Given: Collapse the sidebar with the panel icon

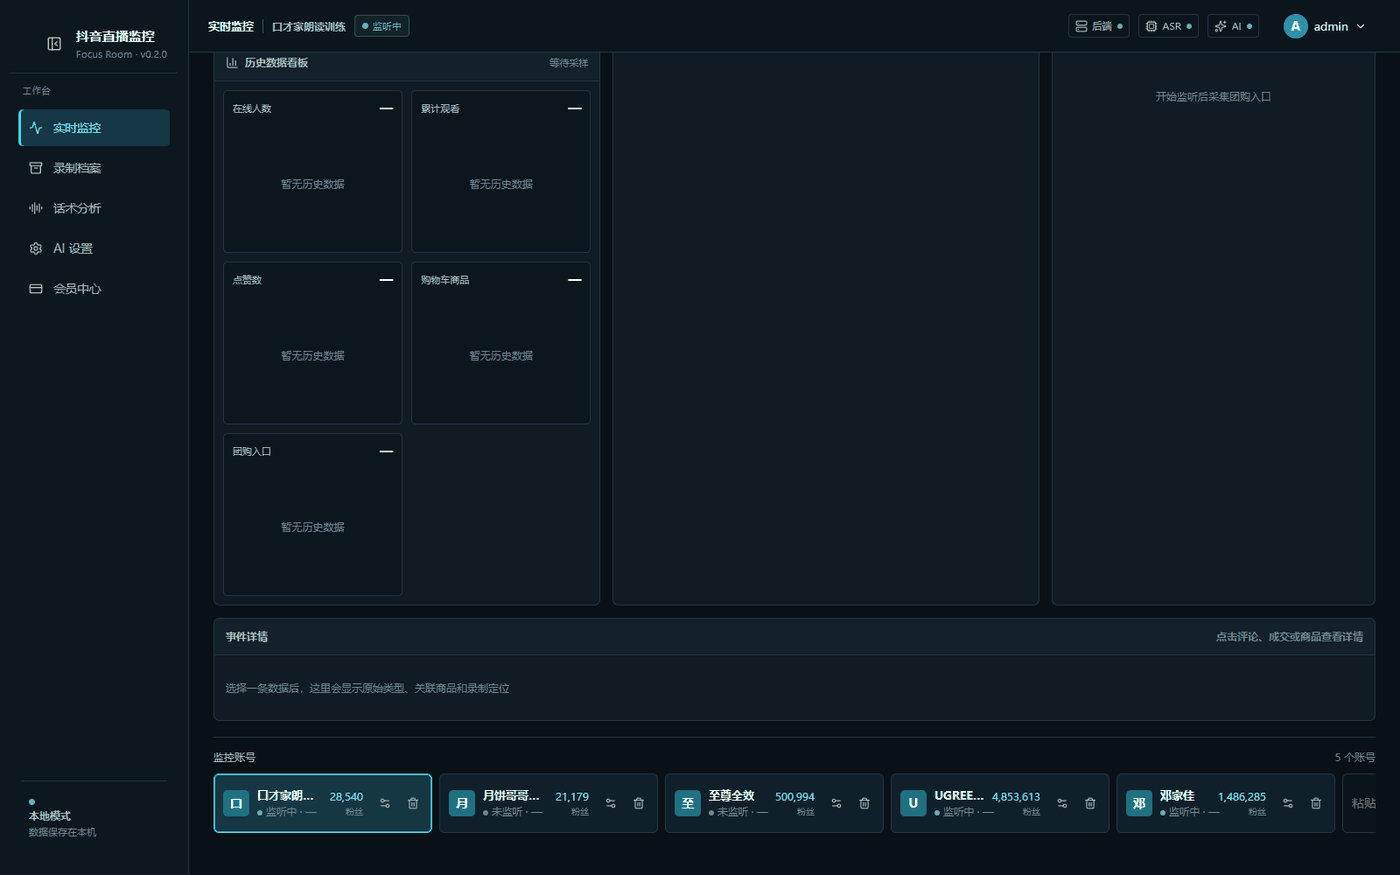Looking at the screenshot, I should click(54, 44).
